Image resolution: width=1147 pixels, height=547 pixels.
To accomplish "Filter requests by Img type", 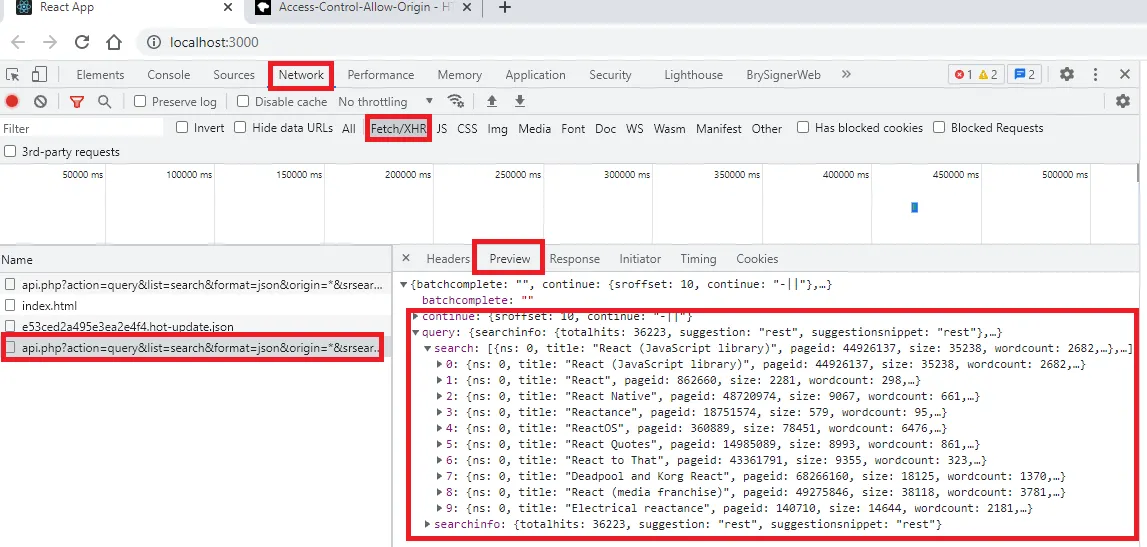I will coord(497,128).
